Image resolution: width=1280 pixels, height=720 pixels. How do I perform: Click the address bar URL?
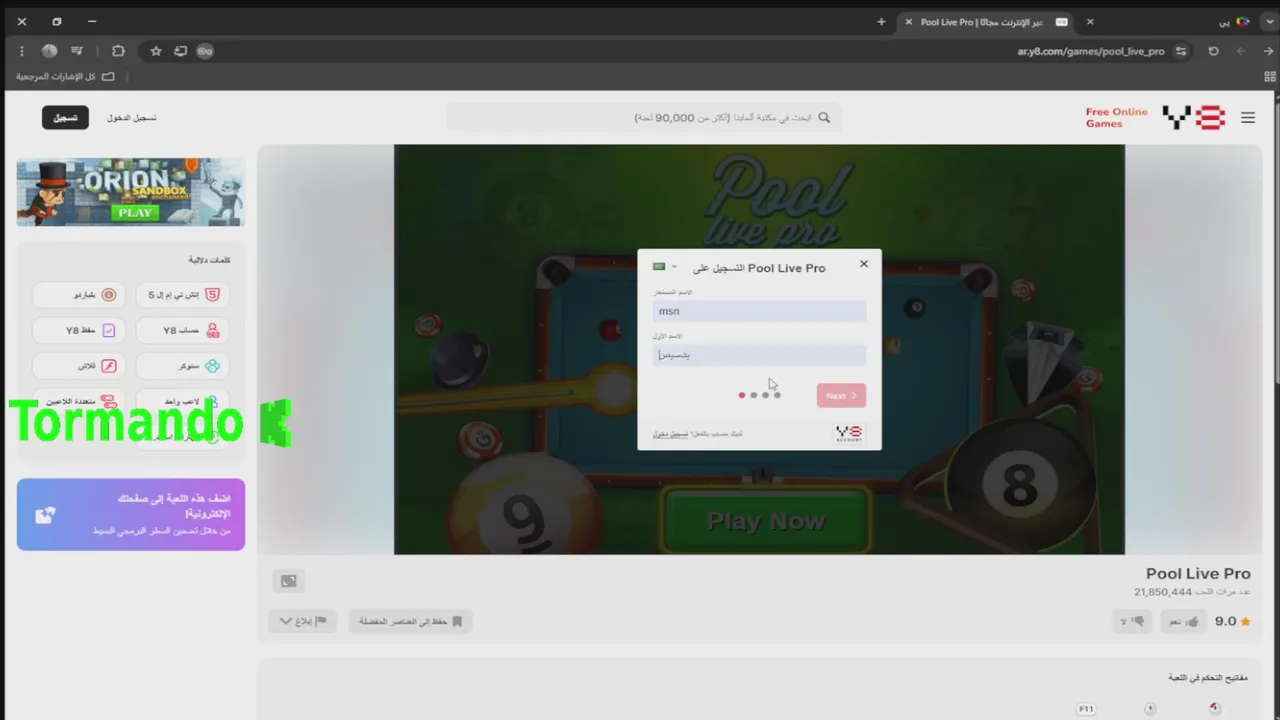(x=1091, y=51)
